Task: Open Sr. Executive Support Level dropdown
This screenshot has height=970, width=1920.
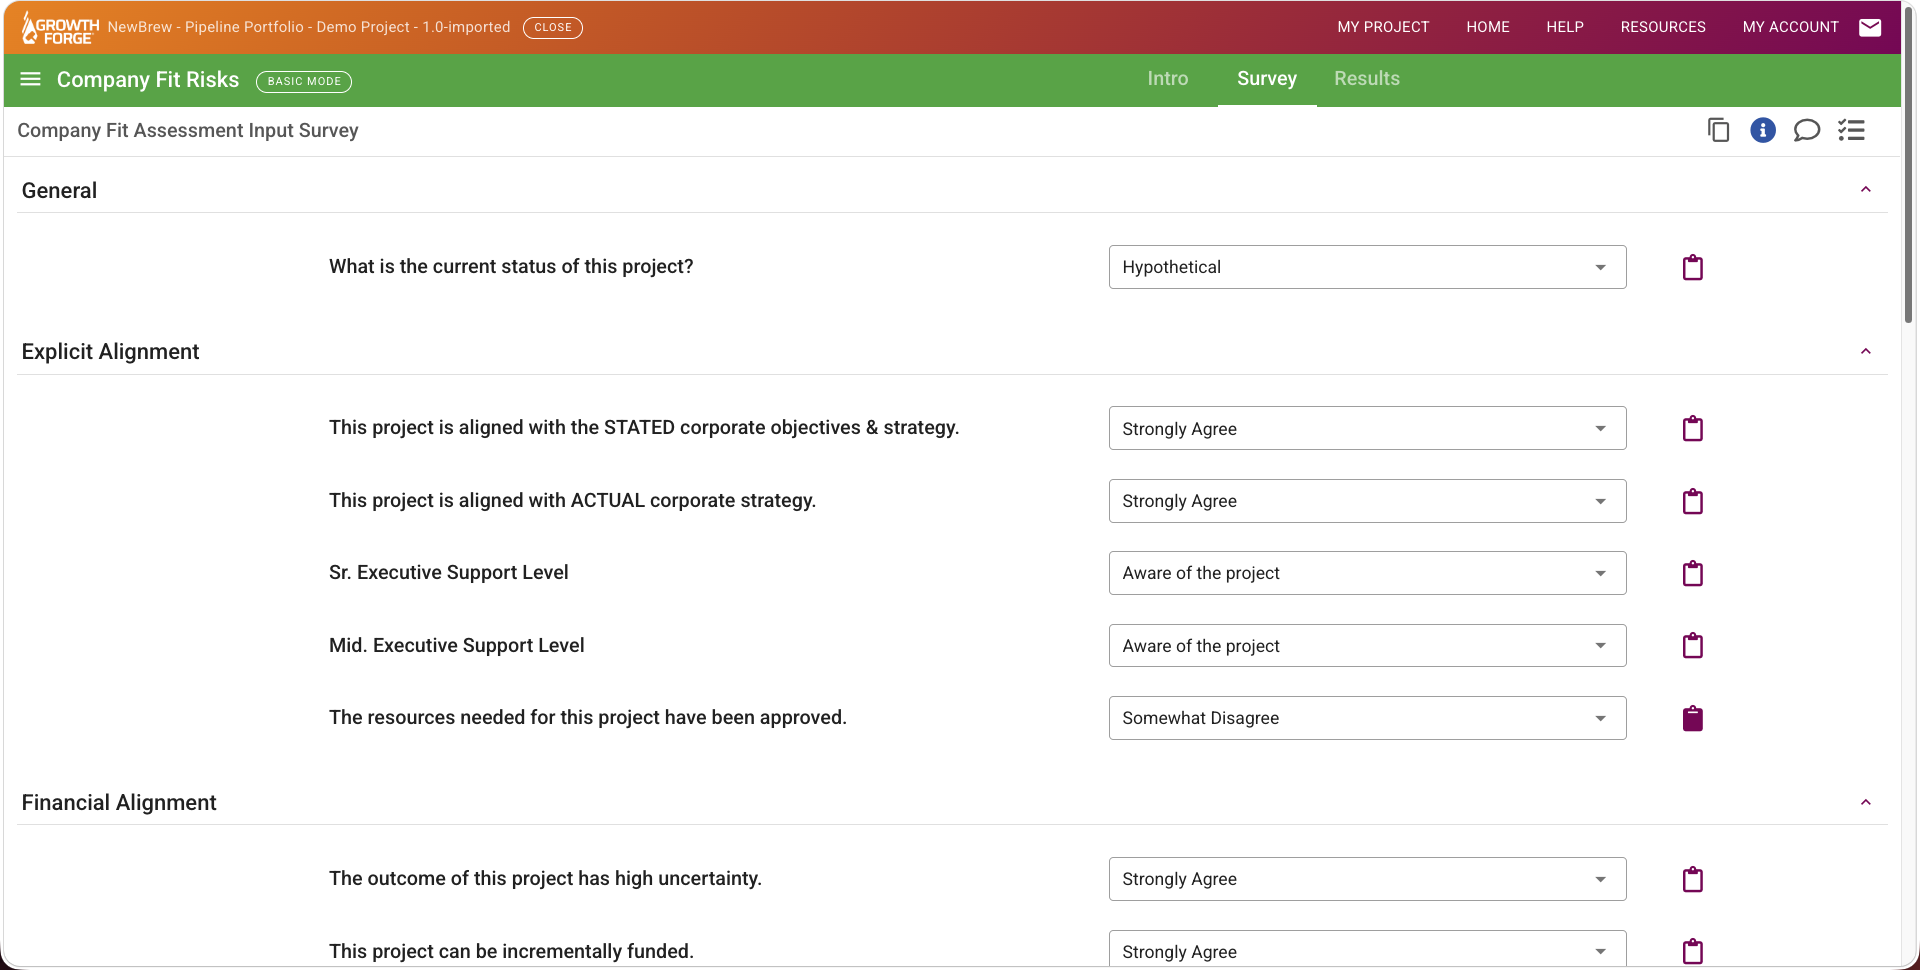Action: (1367, 573)
